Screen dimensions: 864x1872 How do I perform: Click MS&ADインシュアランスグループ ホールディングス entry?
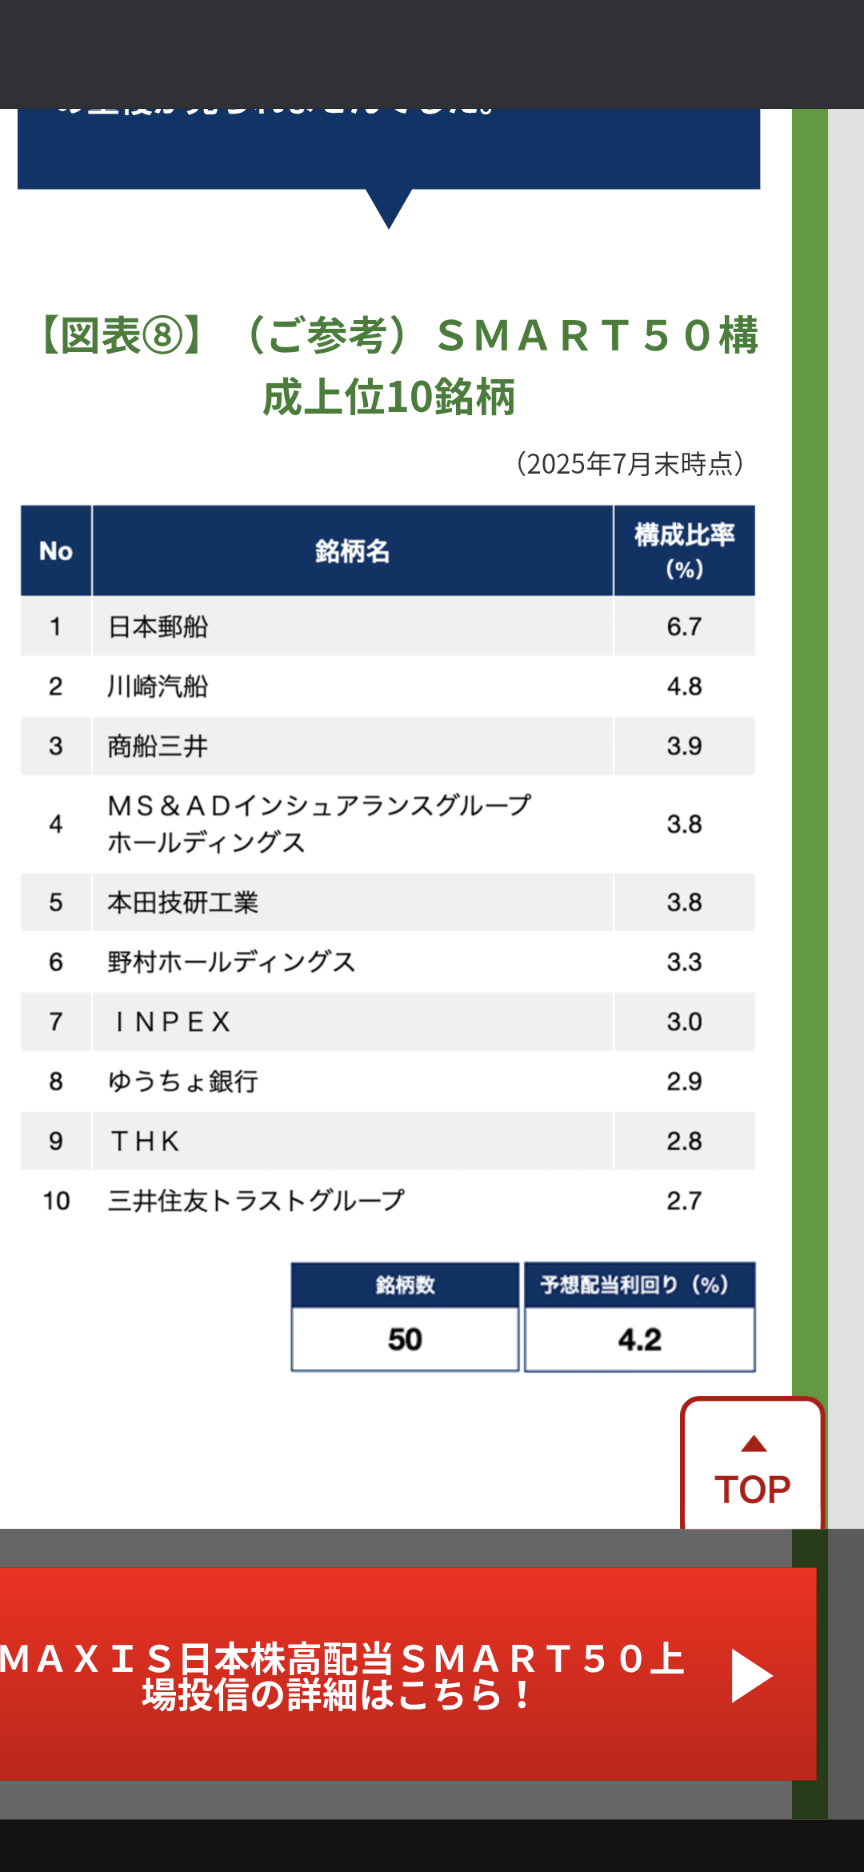click(318, 824)
